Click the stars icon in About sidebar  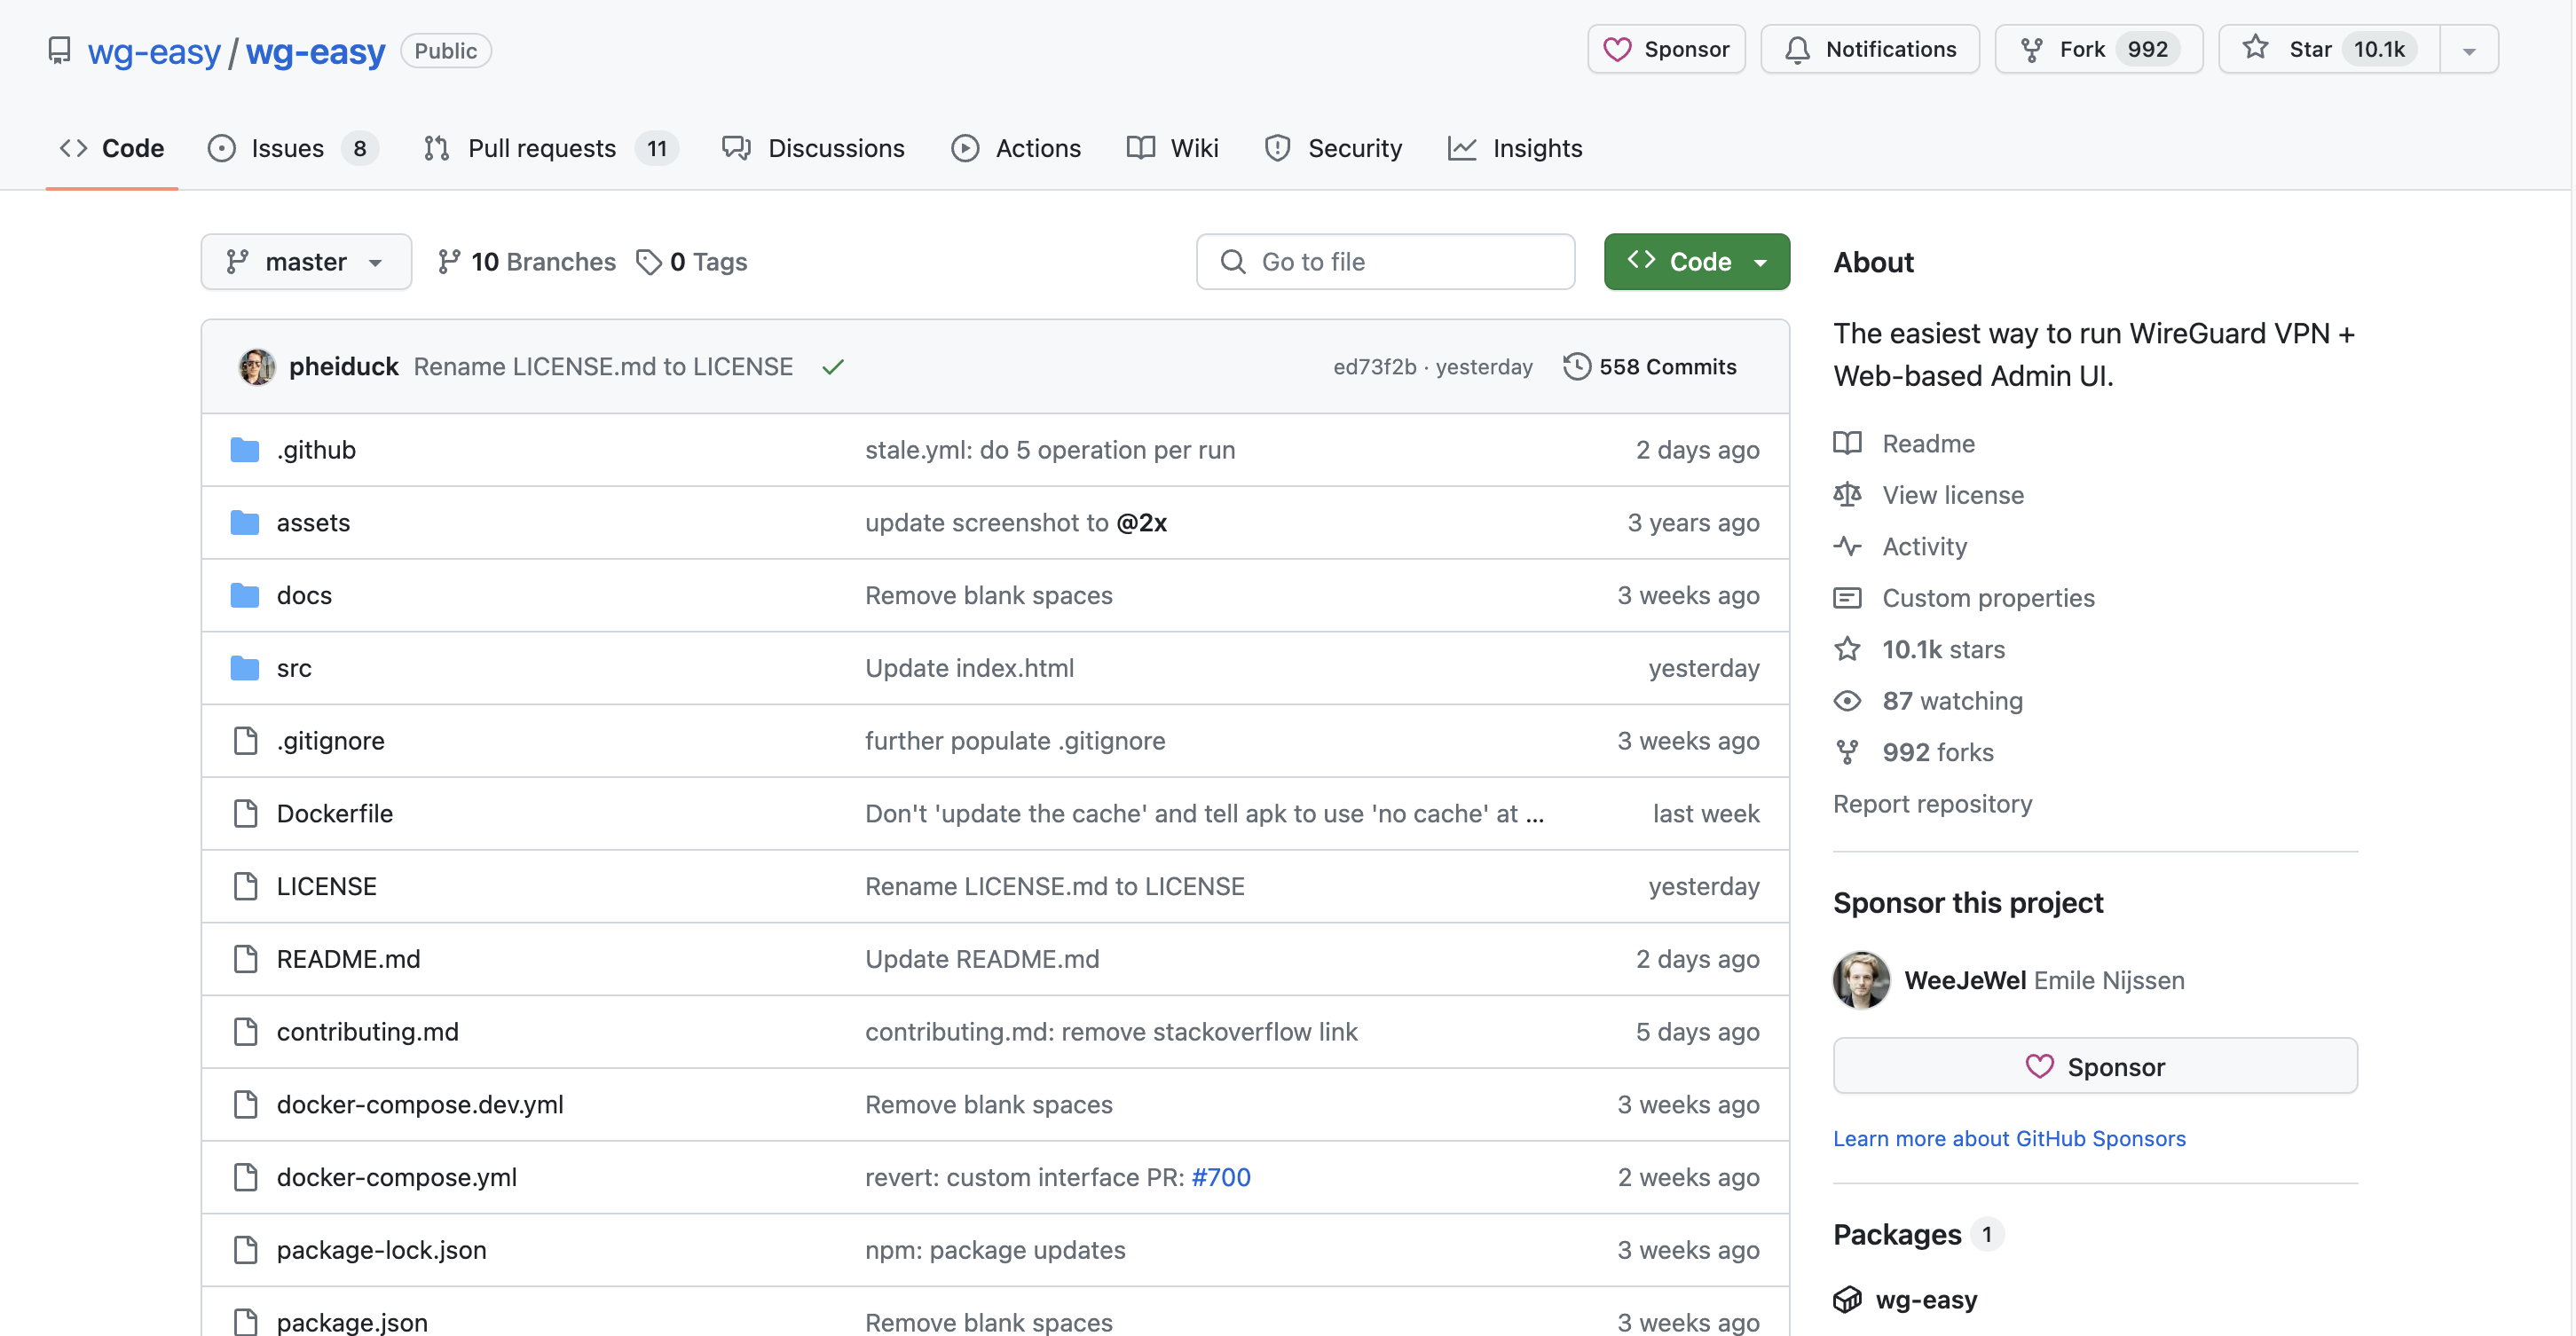click(1847, 649)
